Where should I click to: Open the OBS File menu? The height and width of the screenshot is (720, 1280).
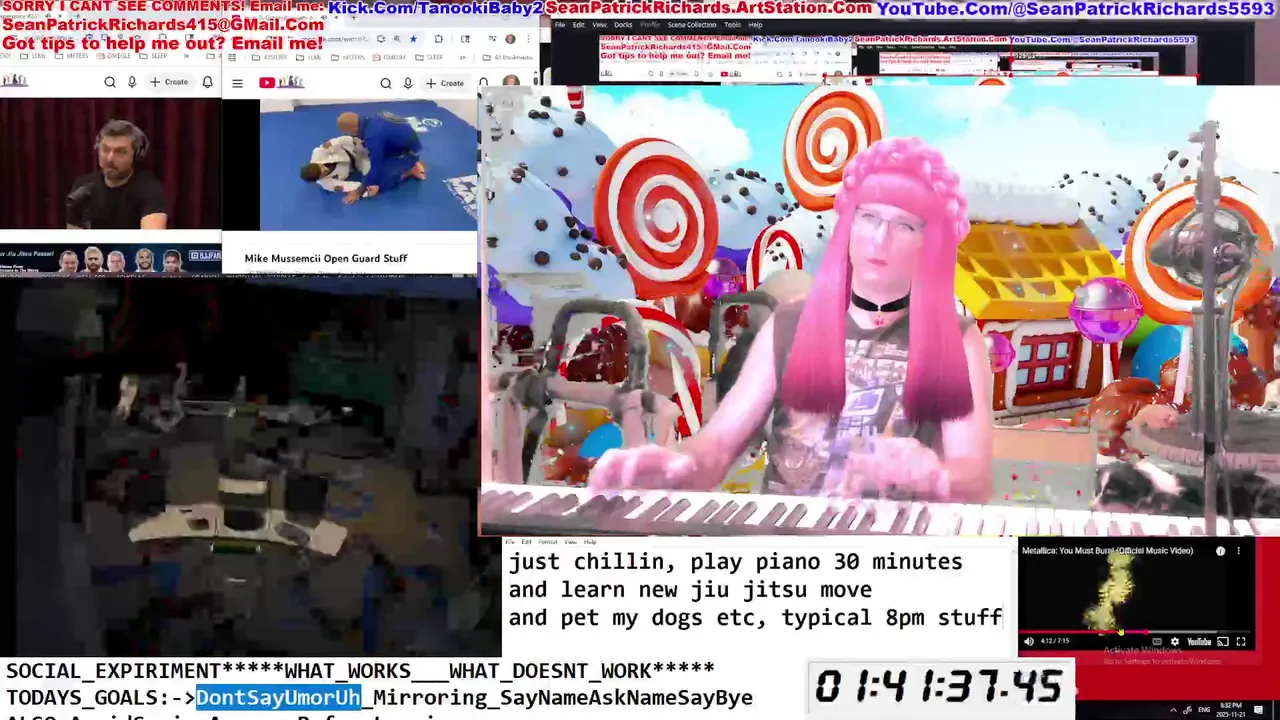560,25
